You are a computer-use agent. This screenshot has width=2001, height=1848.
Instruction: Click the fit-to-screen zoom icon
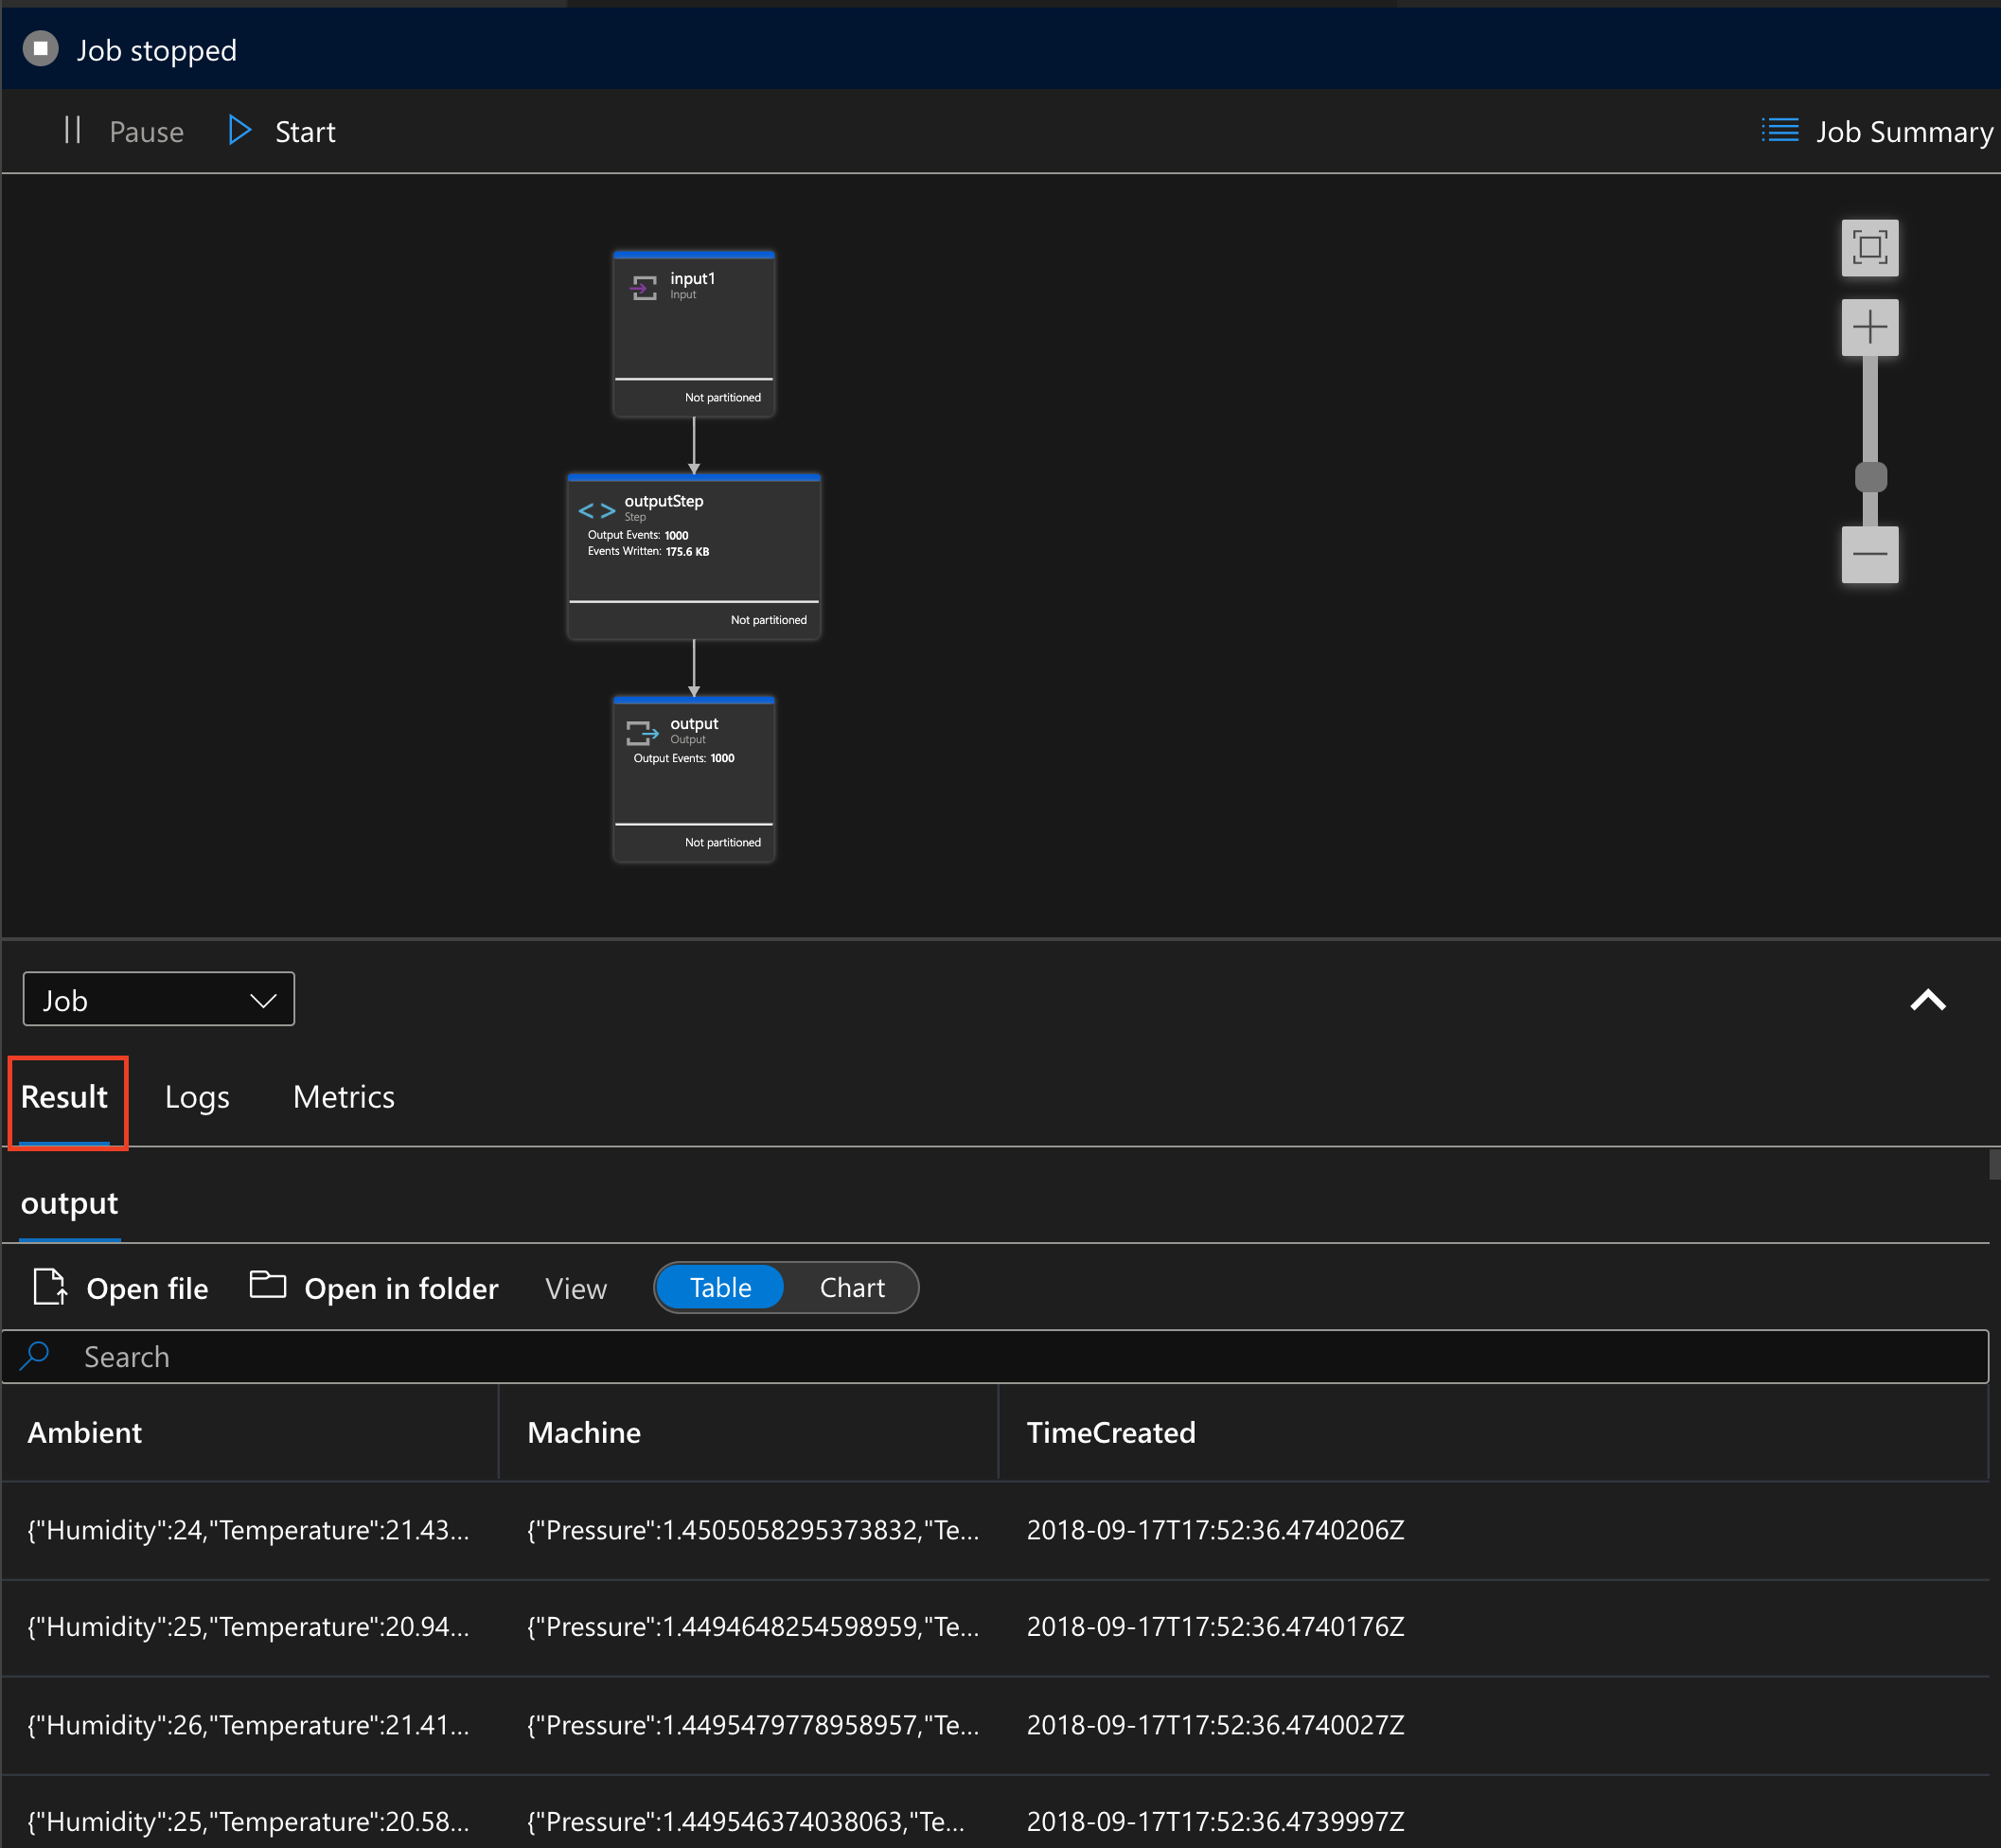pyautogui.click(x=1872, y=246)
